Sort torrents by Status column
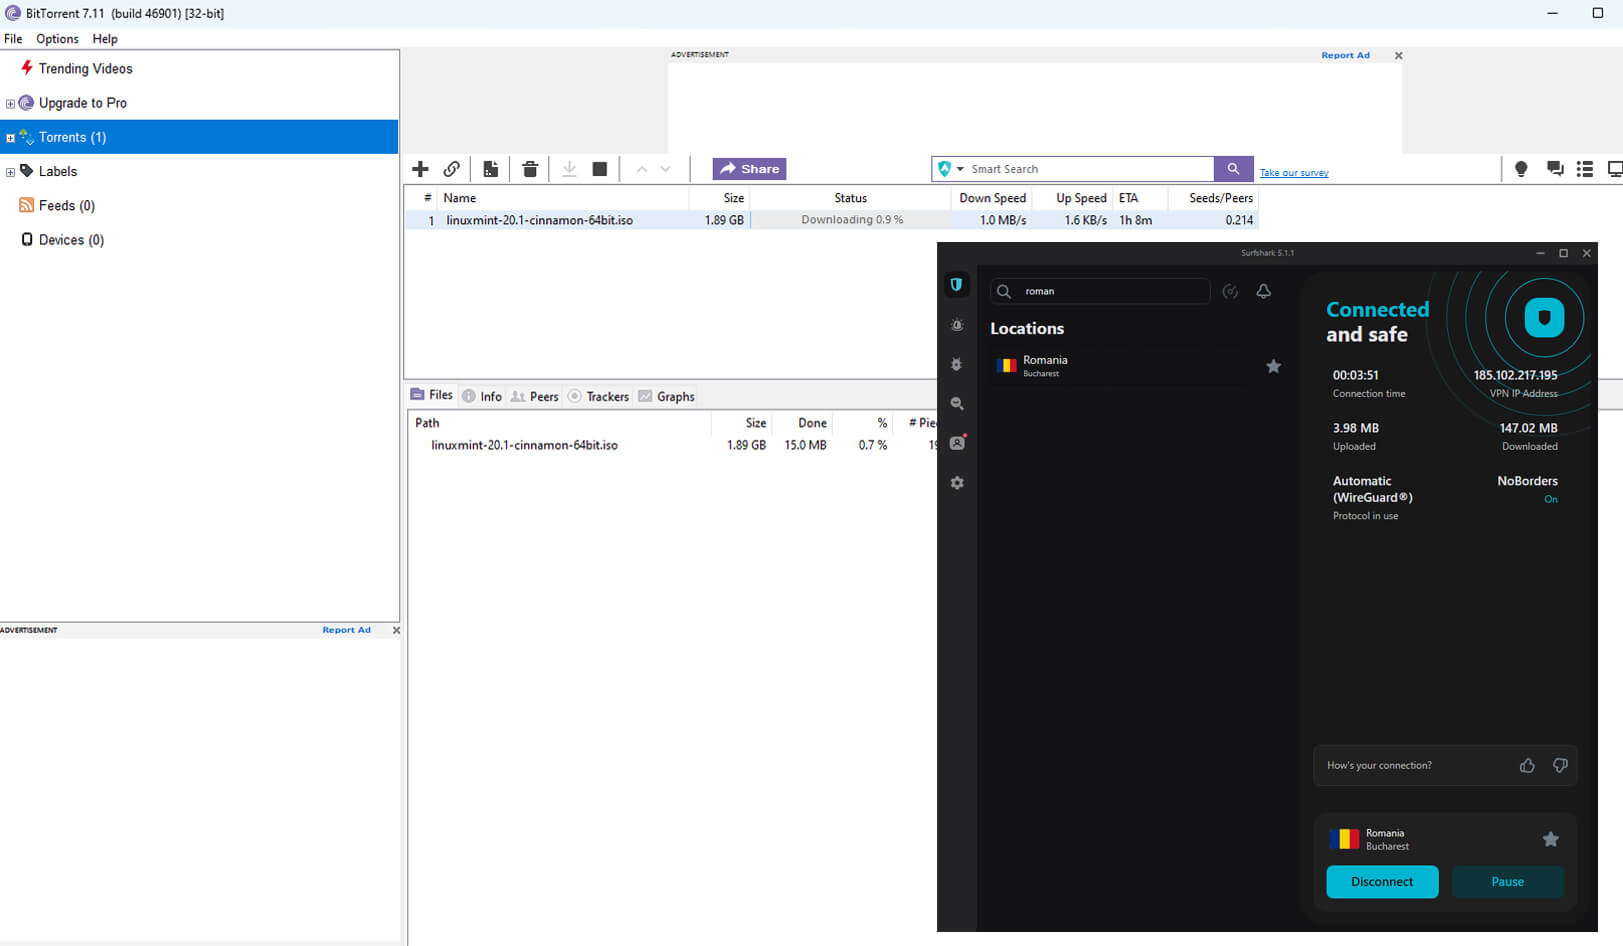The width and height of the screenshot is (1623, 946). (x=850, y=198)
